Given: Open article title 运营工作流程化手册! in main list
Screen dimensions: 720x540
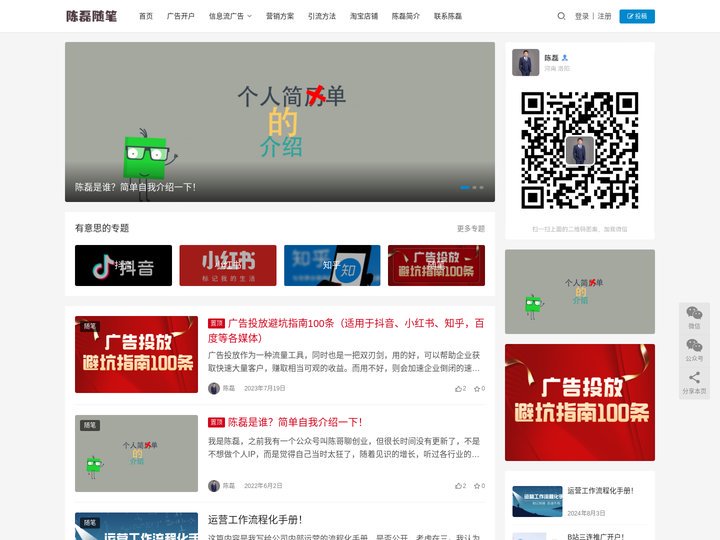Looking at the screenshot, I should (x=255, y=520).
